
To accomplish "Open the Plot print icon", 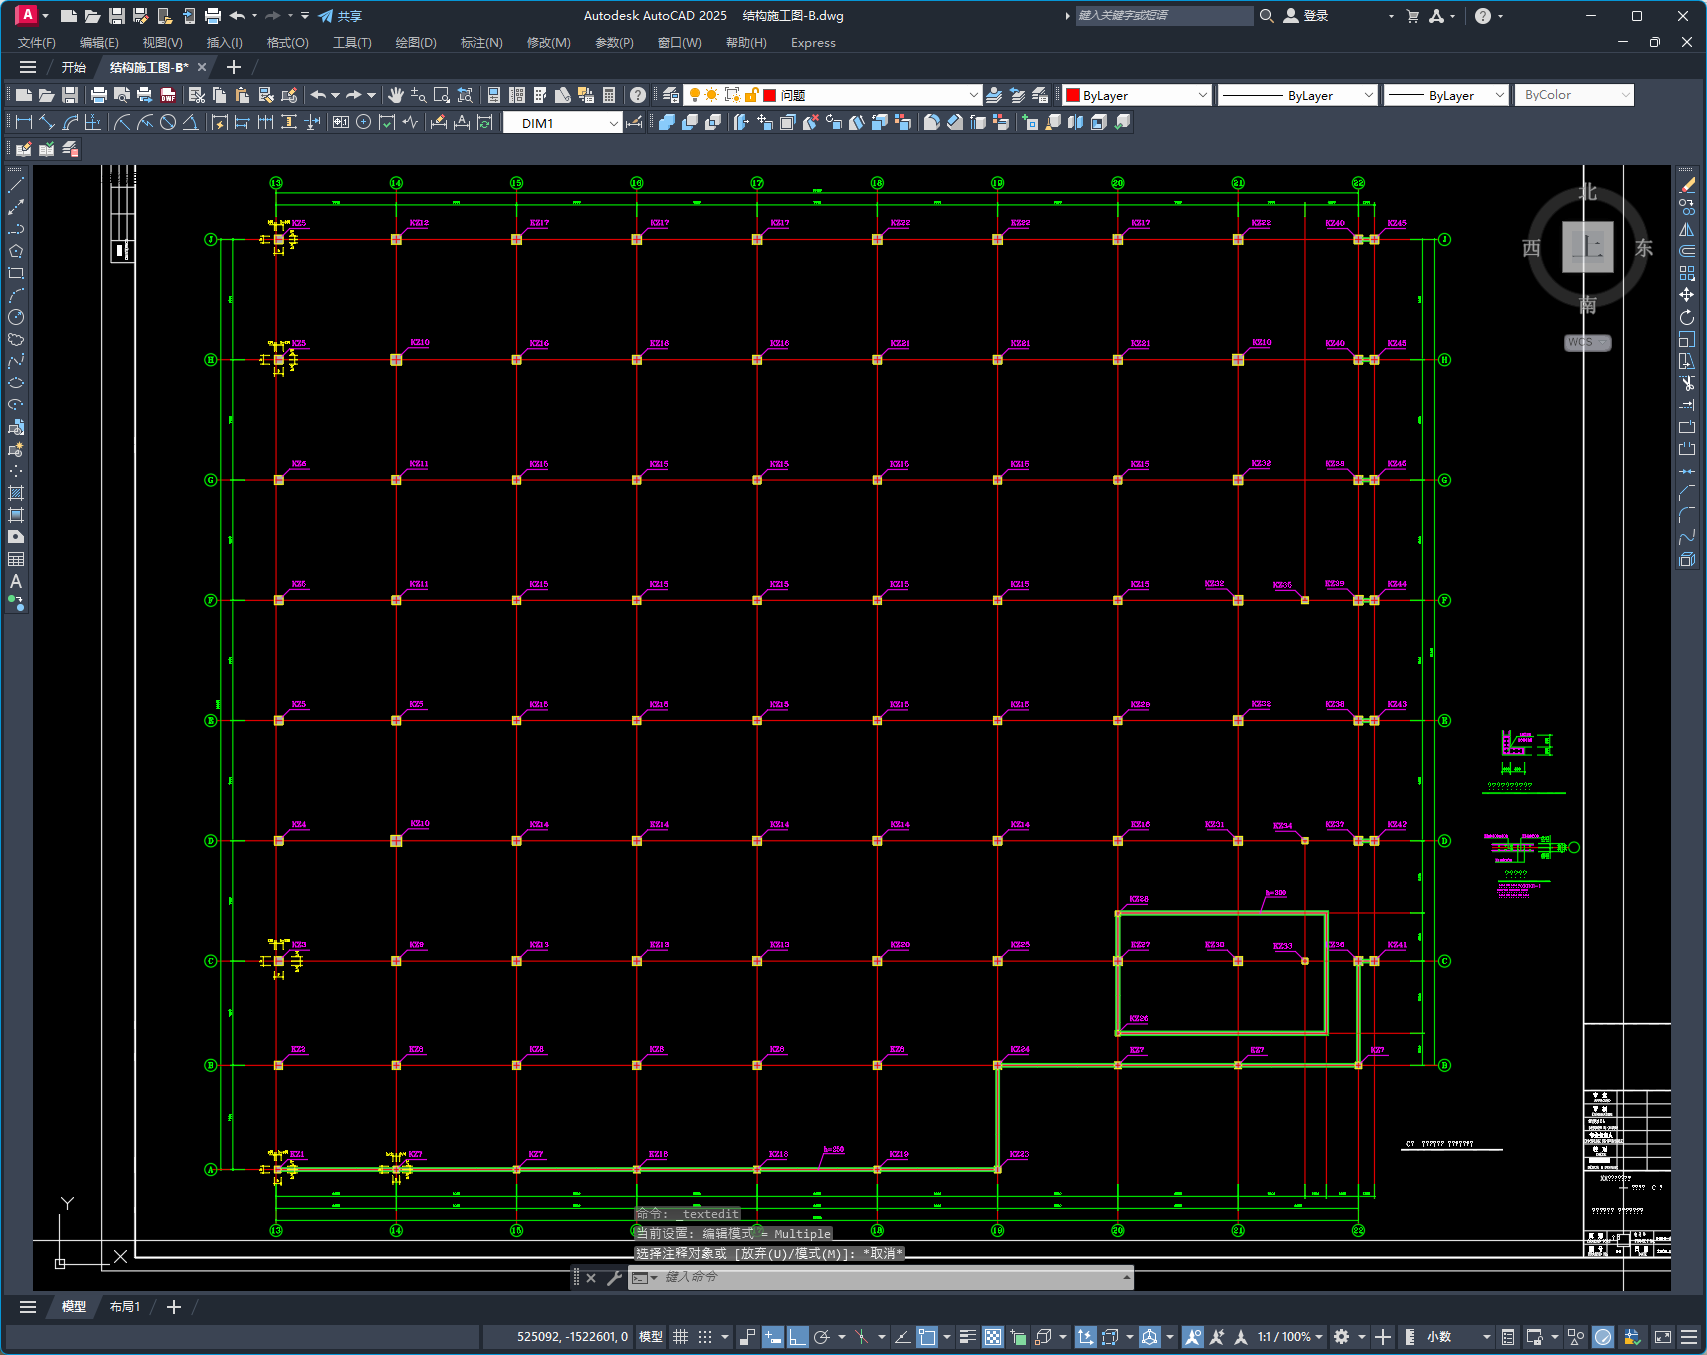I will 98,95.
